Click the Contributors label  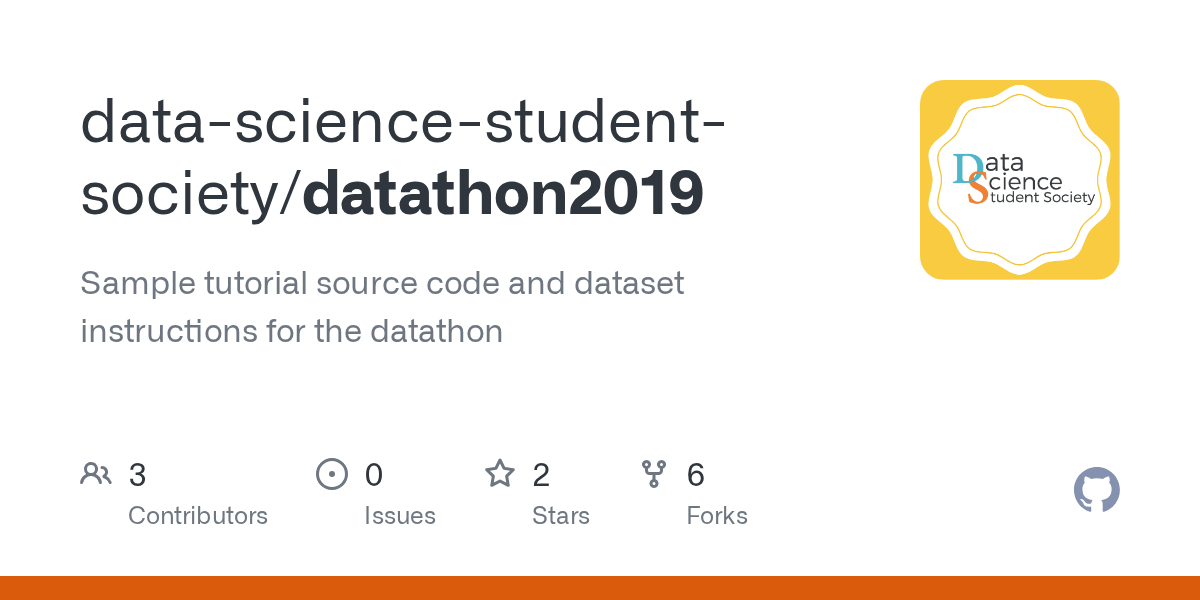(x=198, y=516)
